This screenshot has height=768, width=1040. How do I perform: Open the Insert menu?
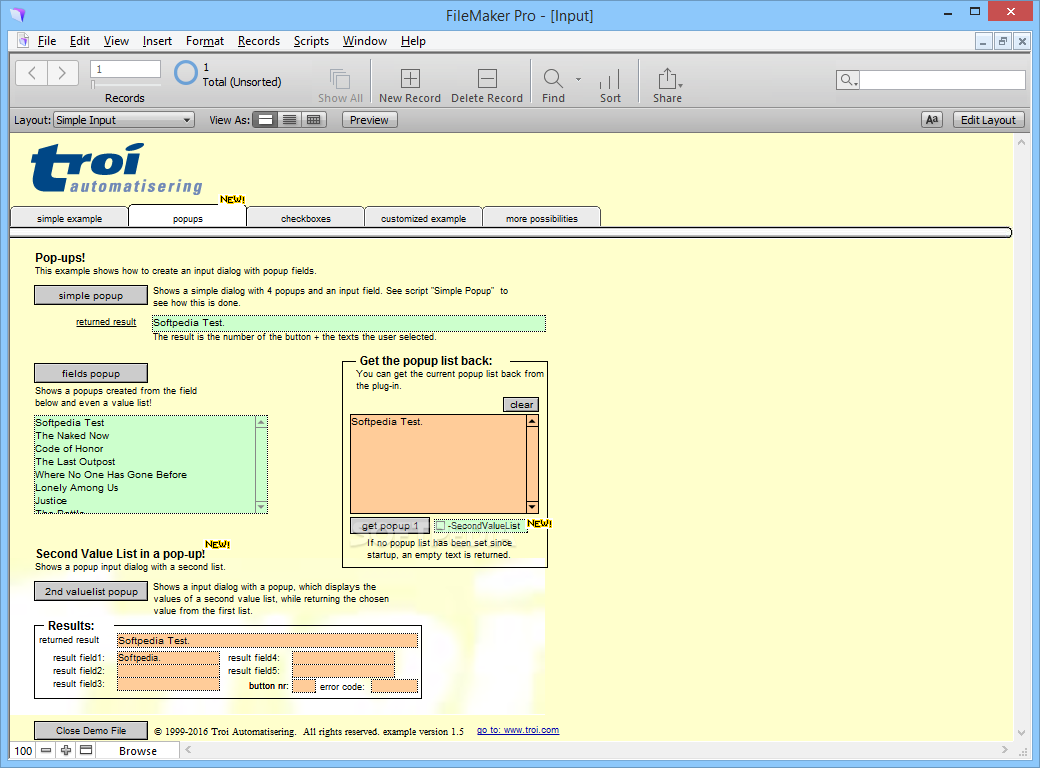pos(157,41)
